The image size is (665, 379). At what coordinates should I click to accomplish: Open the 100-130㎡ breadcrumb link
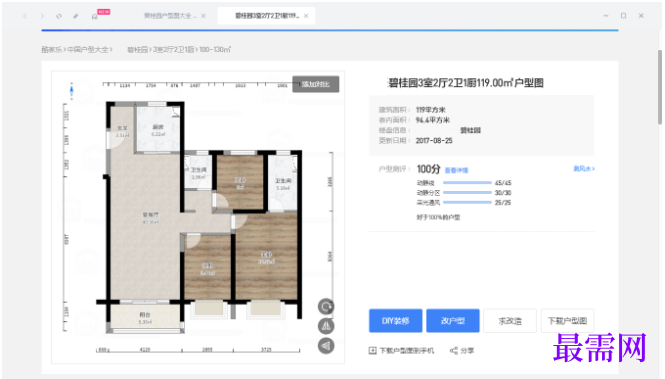point(215,50)
